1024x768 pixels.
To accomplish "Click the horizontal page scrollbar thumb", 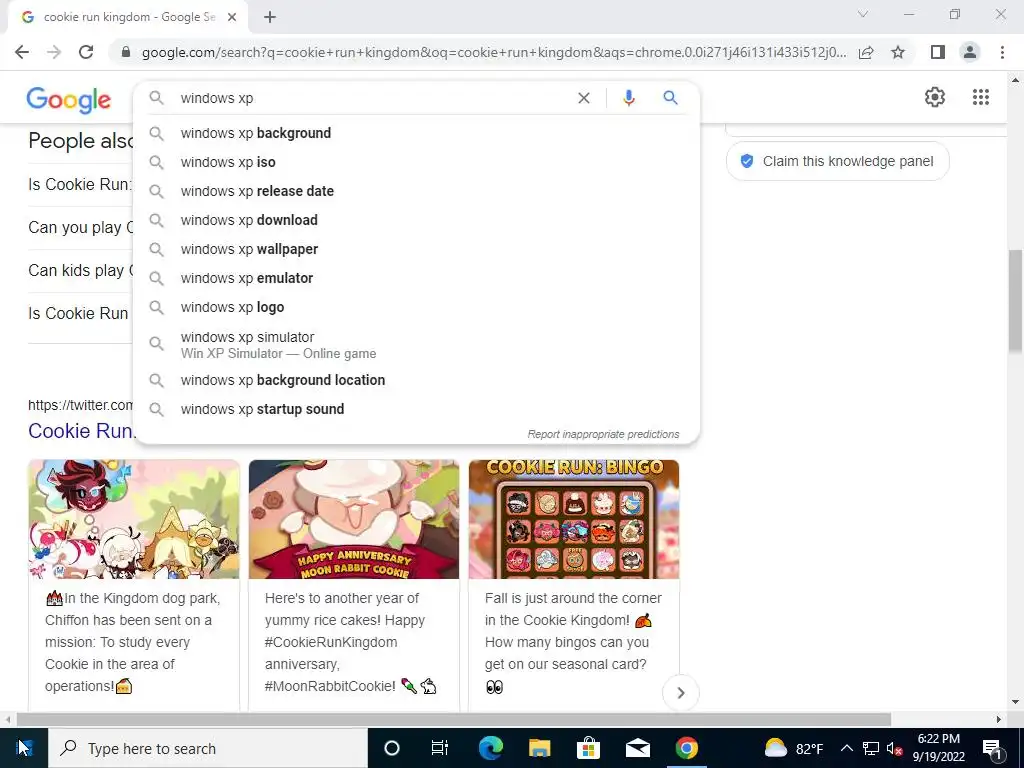I will (x=453, y=719).
